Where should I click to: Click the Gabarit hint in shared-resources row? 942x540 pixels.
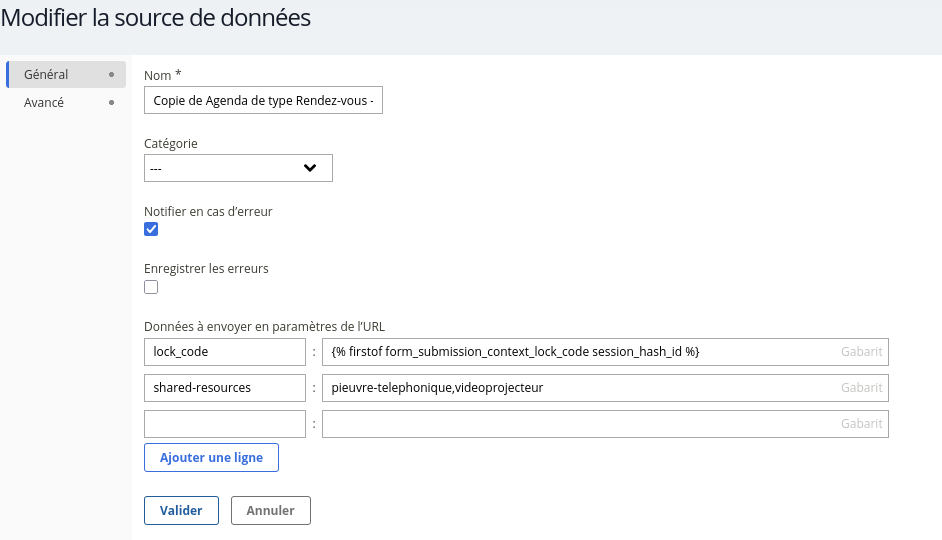pos(861,388)
